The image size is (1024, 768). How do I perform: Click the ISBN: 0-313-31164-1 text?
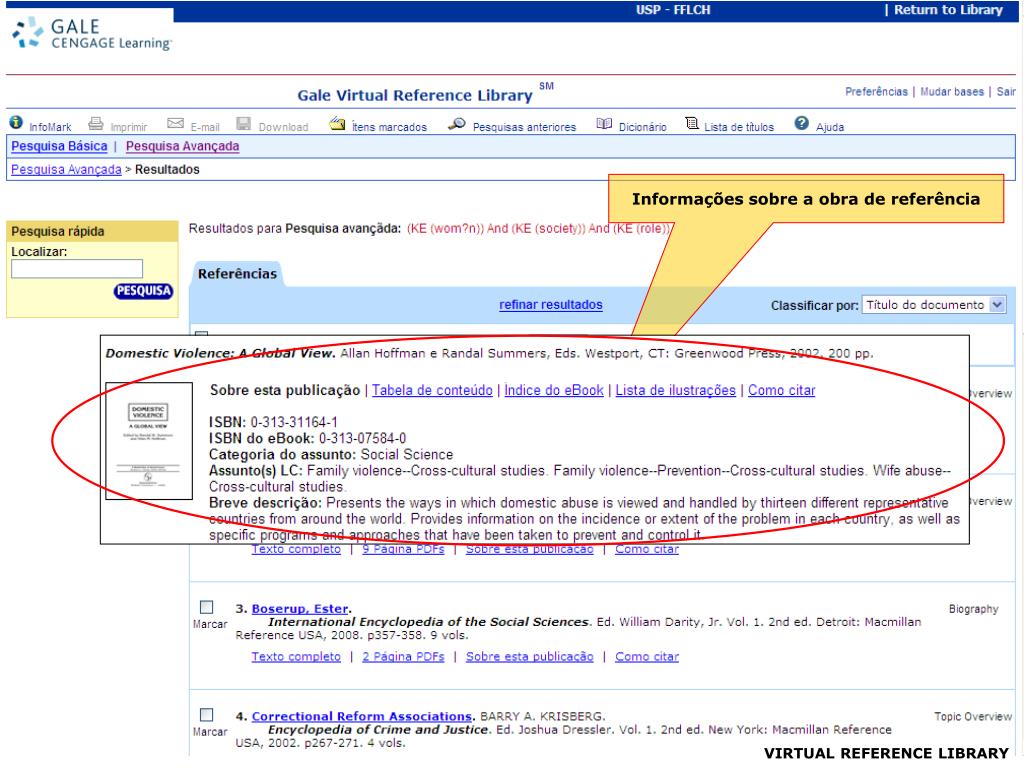pyautogui.click(x=273, y=423)
